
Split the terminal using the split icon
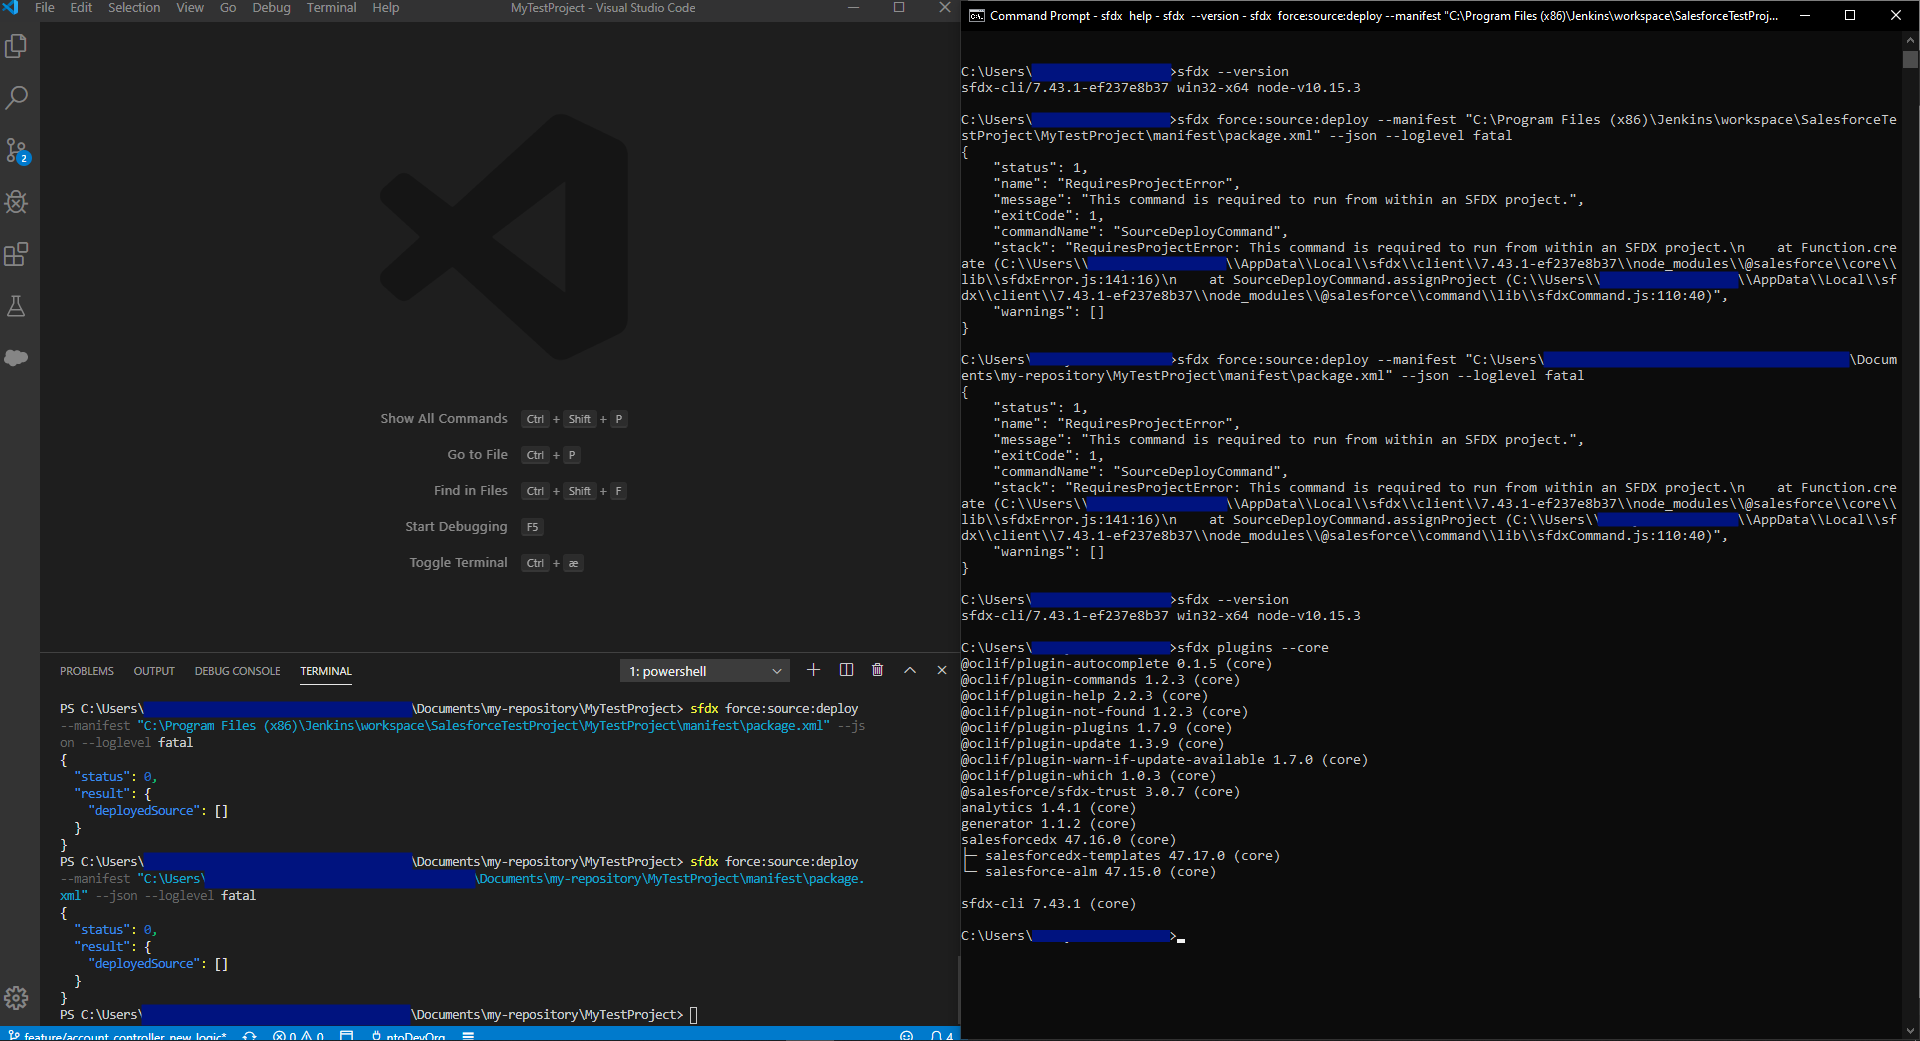click(845, 670)
